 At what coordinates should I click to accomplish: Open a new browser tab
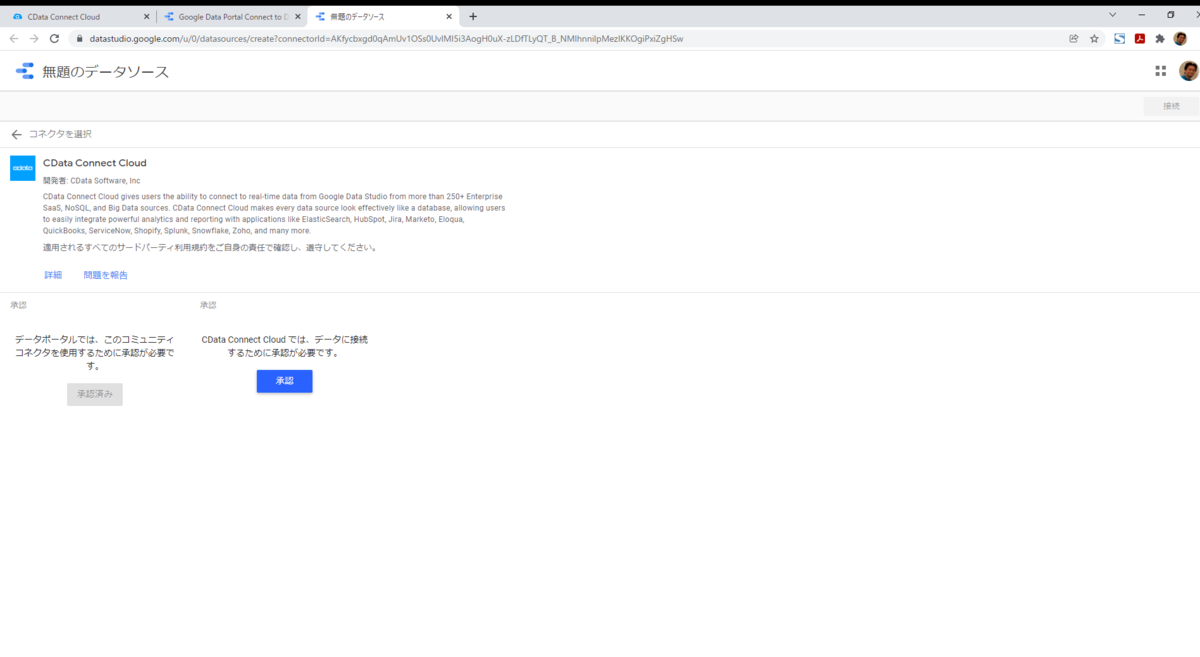click(x=473, y=17)
